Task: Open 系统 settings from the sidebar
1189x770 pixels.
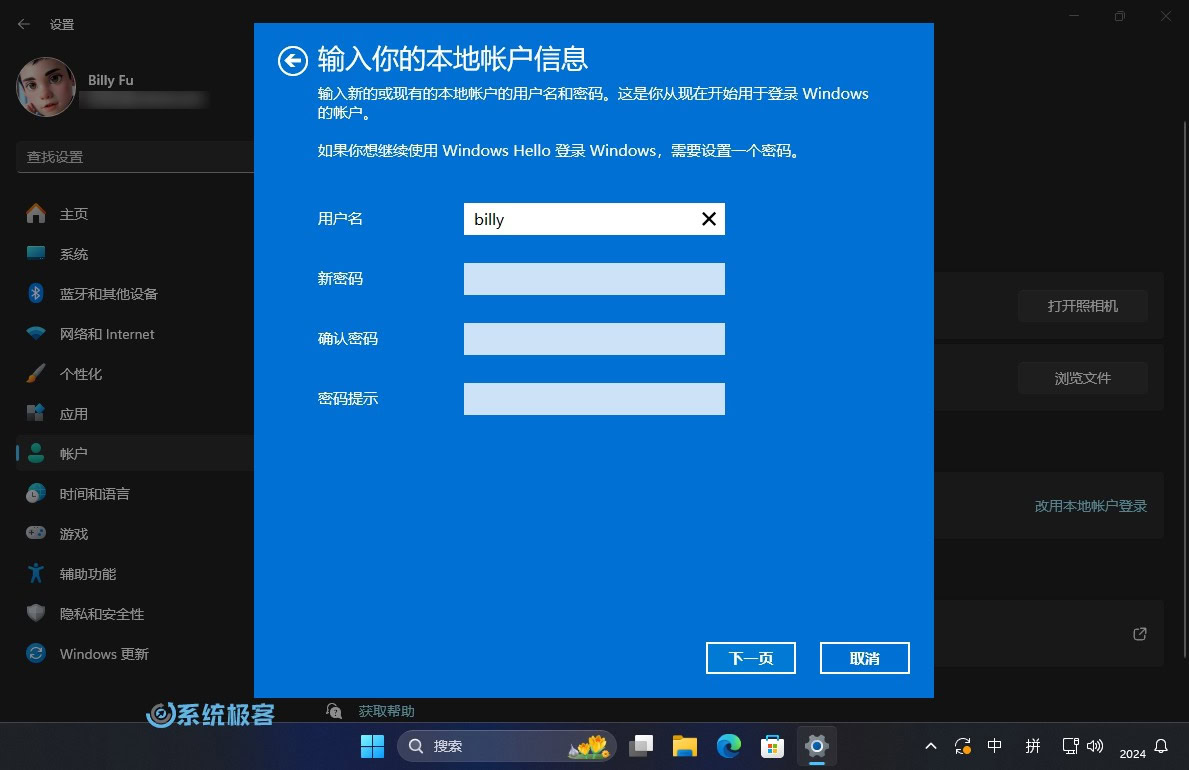Action: [73, 253]
